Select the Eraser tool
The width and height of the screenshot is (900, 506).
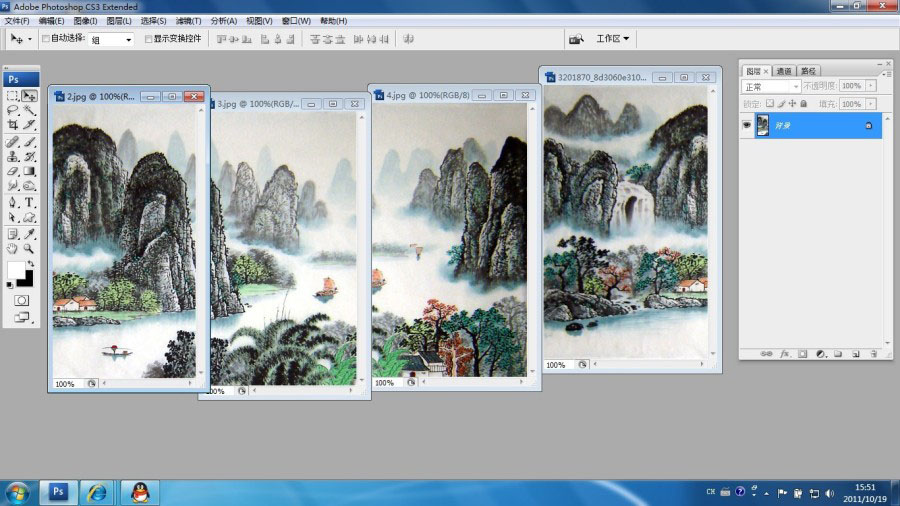[13, 171]
